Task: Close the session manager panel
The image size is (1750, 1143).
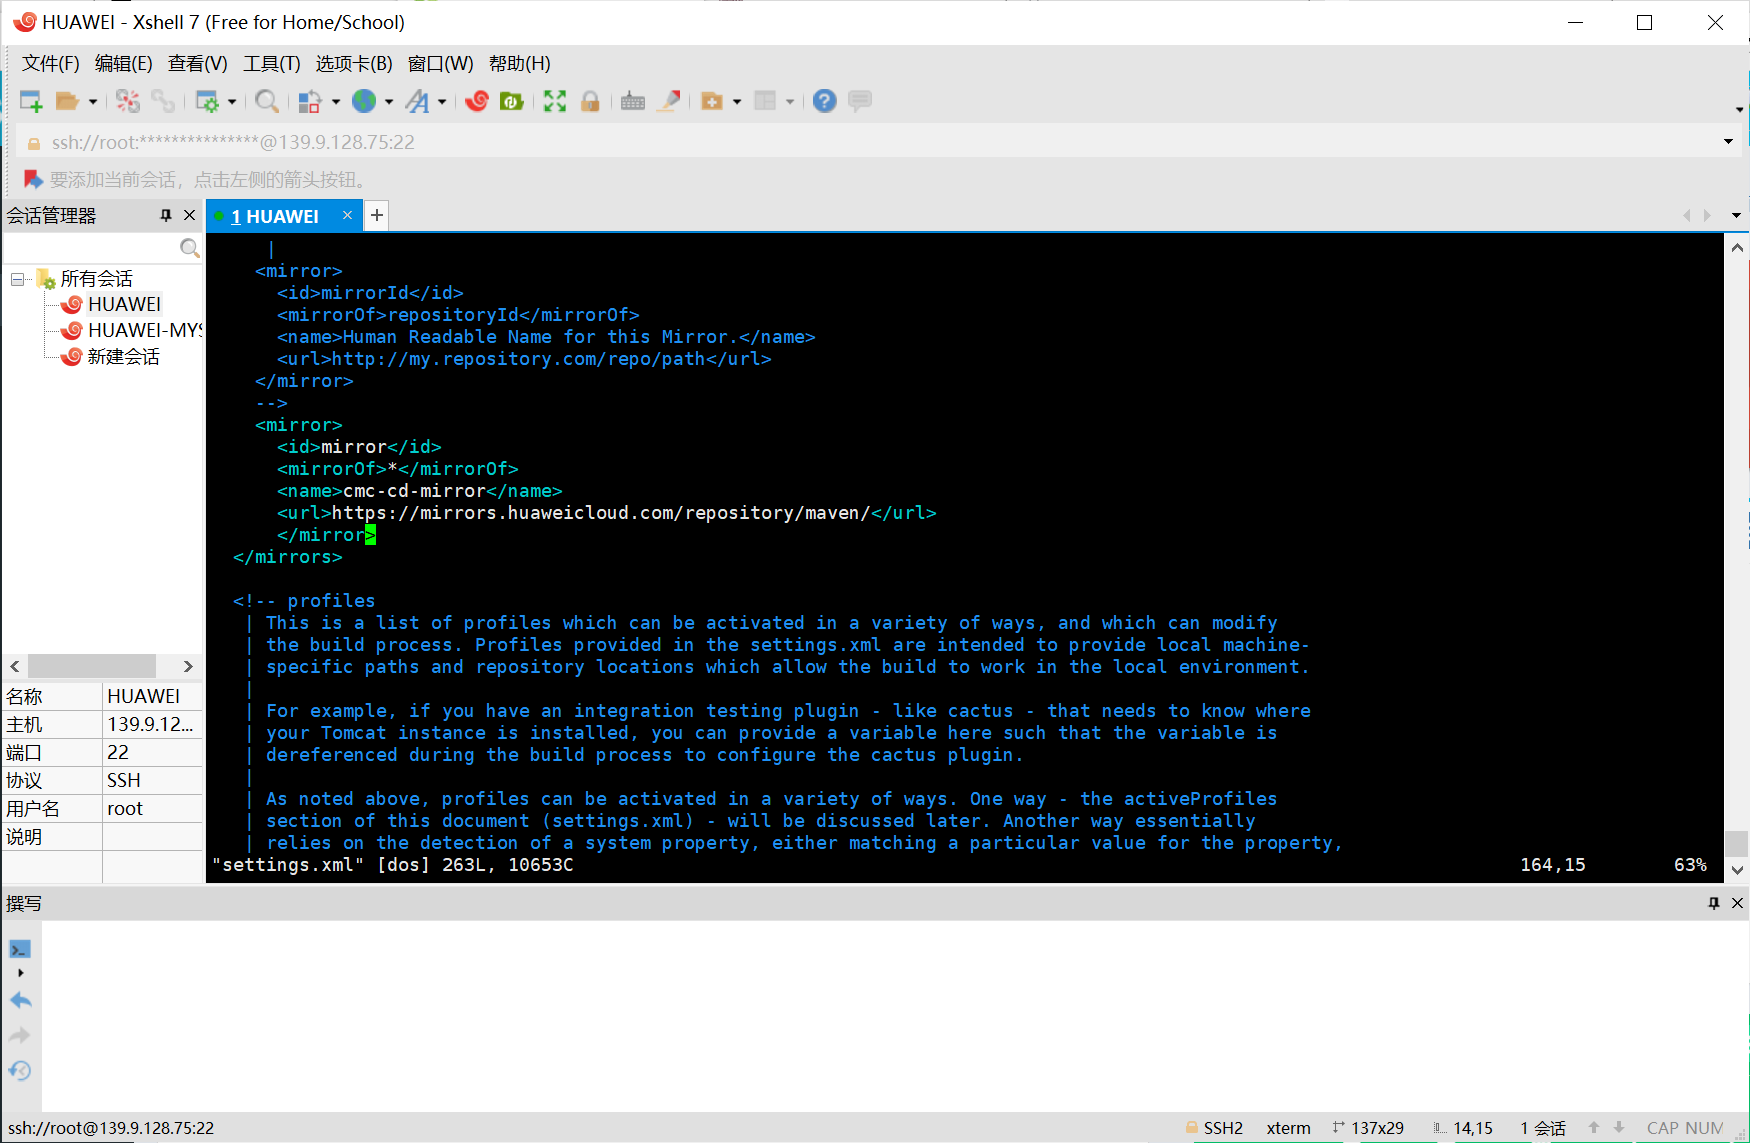Action: coord(189,215)
